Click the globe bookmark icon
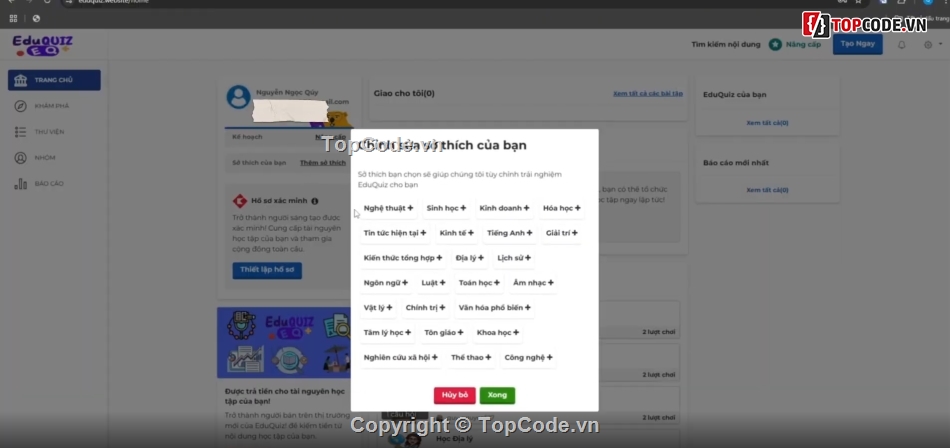950x448 pixels. [x=36, y=18]
